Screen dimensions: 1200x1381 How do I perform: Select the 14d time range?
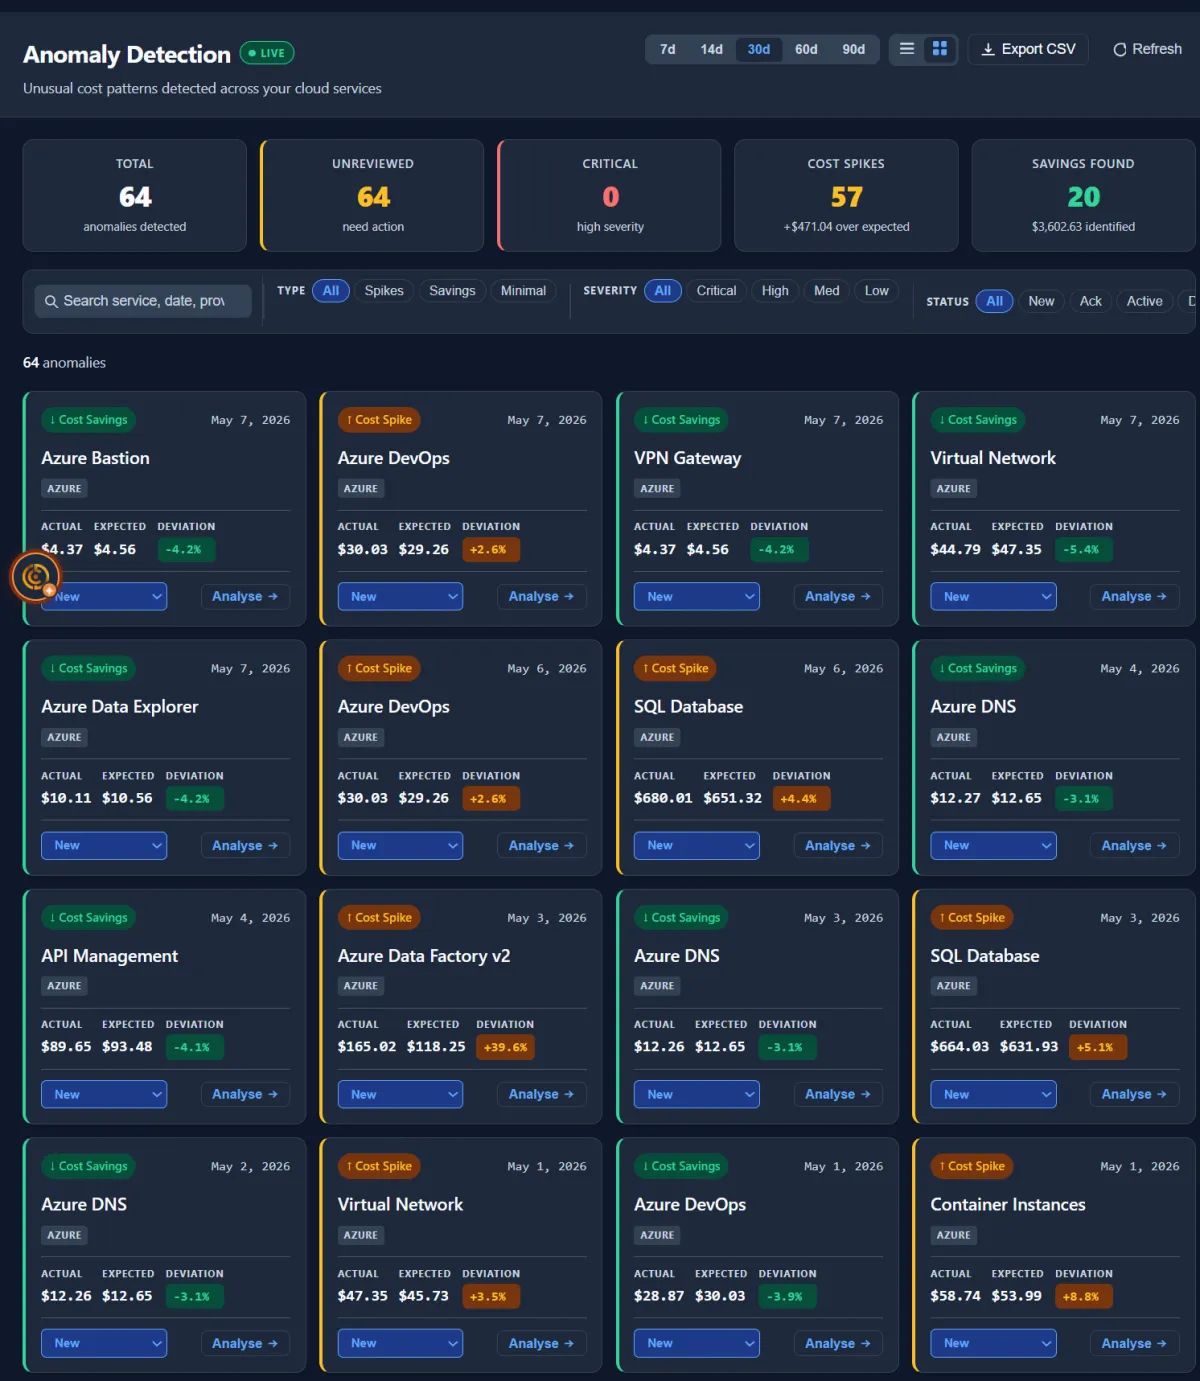[x=712, y=49]
